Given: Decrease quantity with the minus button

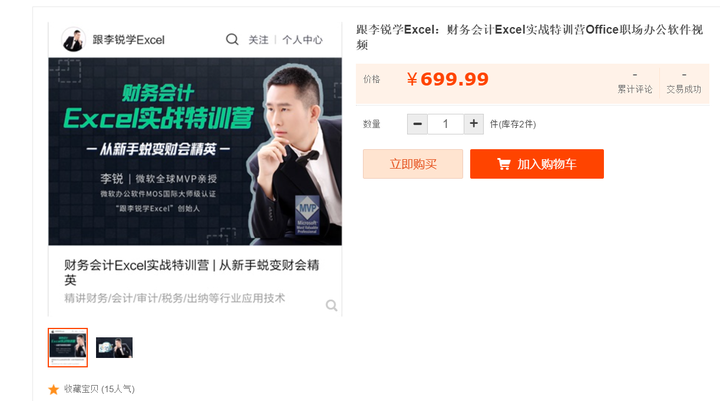Looking at the screenshot, I should [417, 124].
